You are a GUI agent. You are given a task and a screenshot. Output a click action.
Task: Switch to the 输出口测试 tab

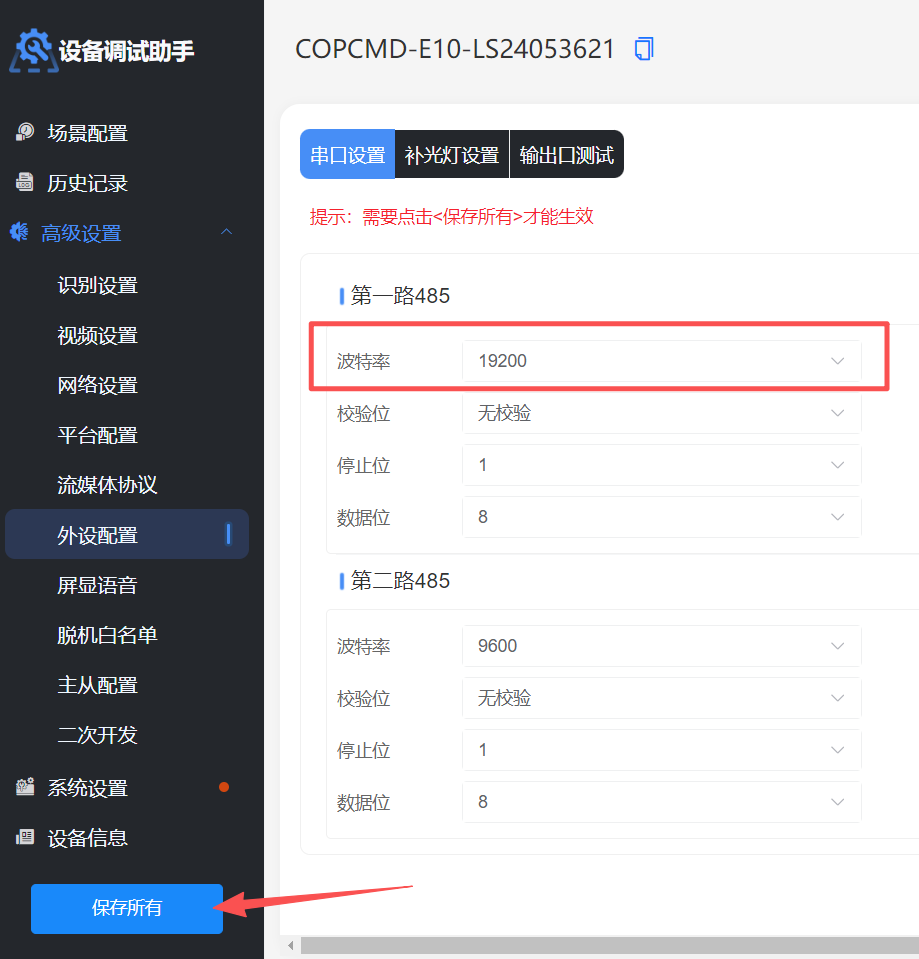coord(567,155)
